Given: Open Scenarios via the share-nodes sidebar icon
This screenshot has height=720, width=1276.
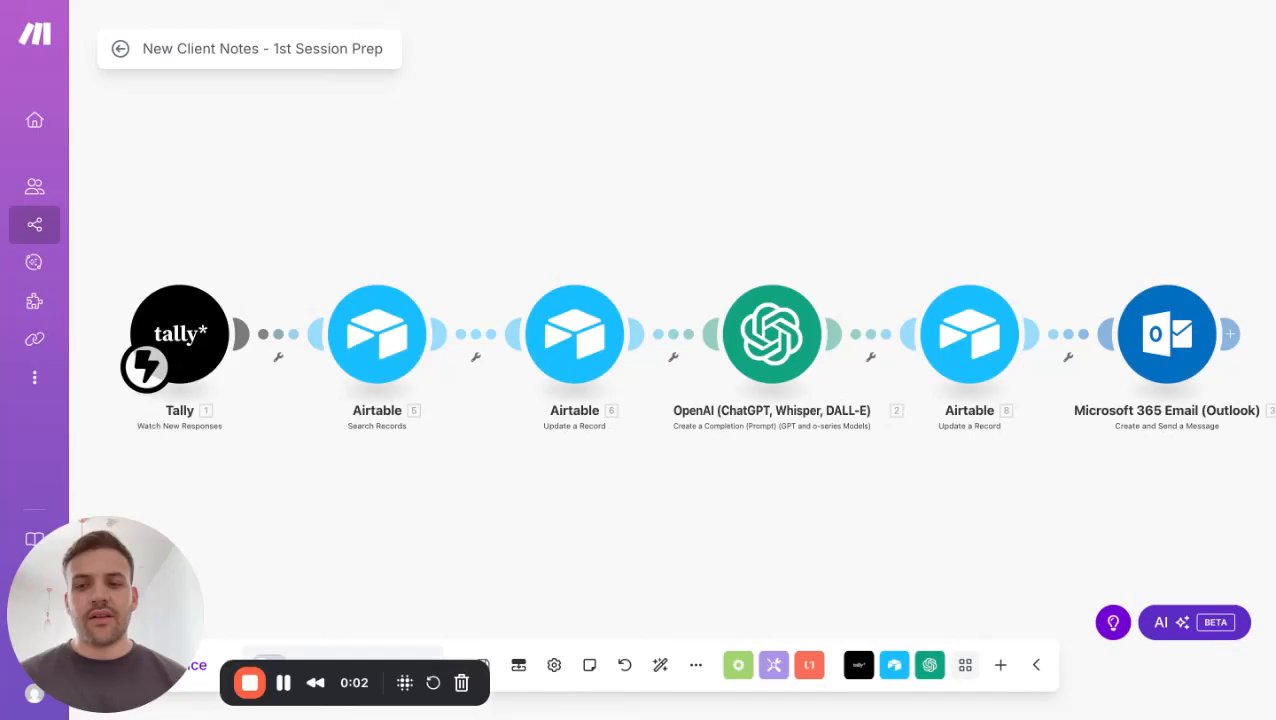Looking at the screenshot, I should [34, 224].
